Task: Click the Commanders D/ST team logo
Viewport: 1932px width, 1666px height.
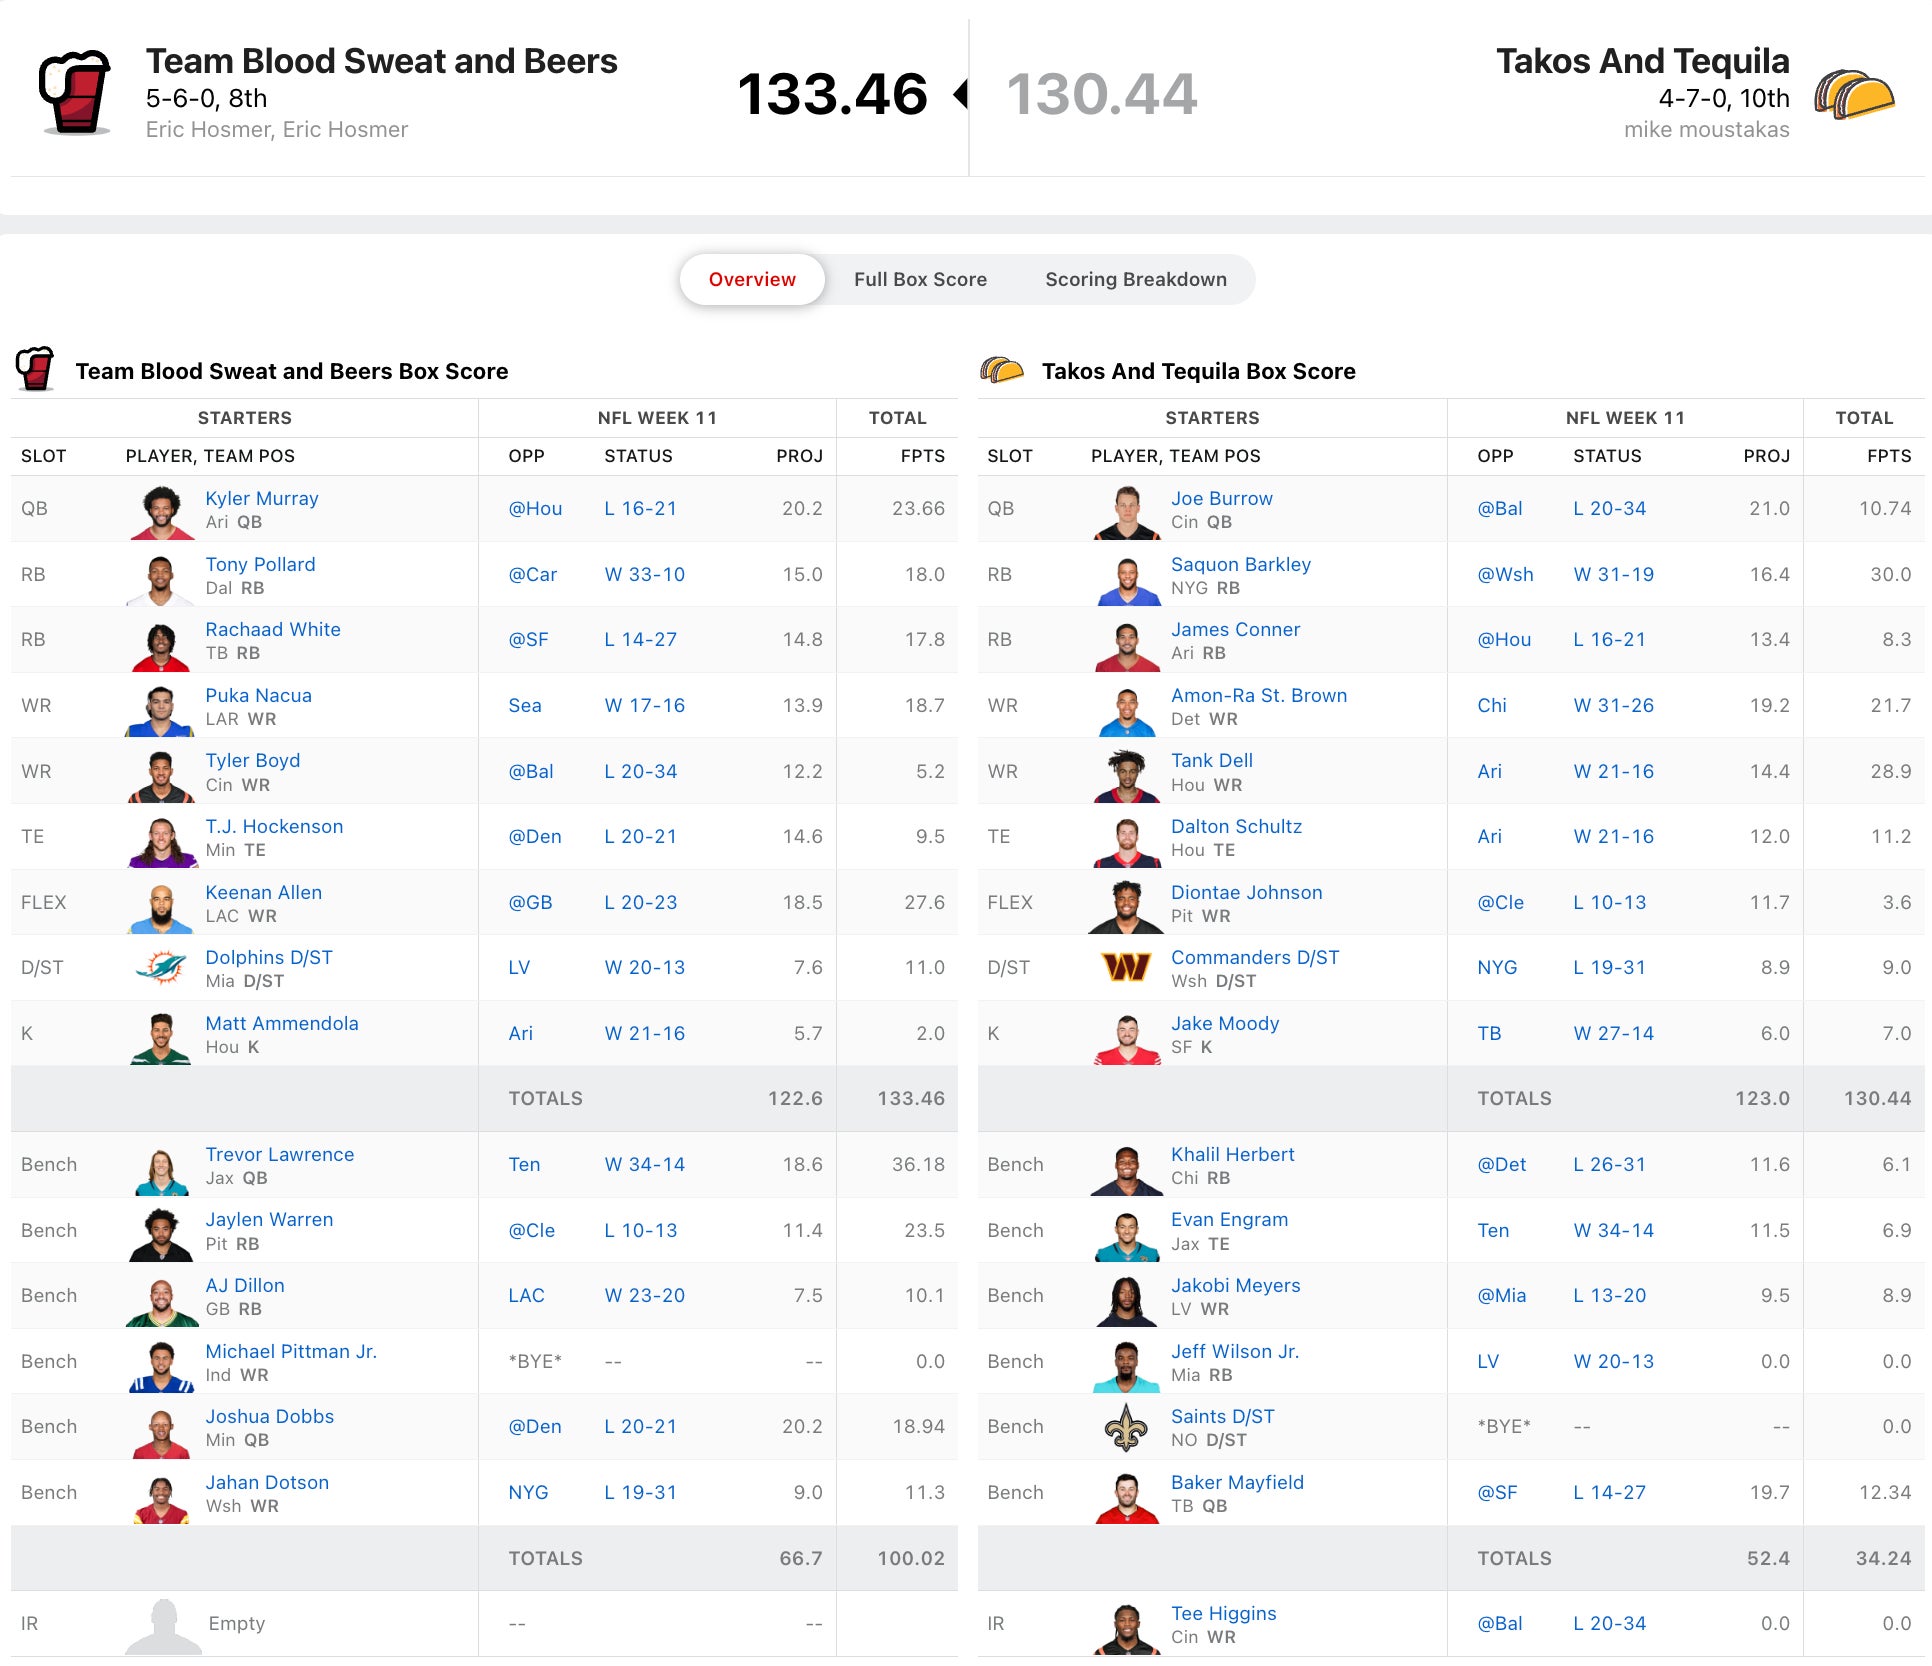Action: click(1126, 968)
